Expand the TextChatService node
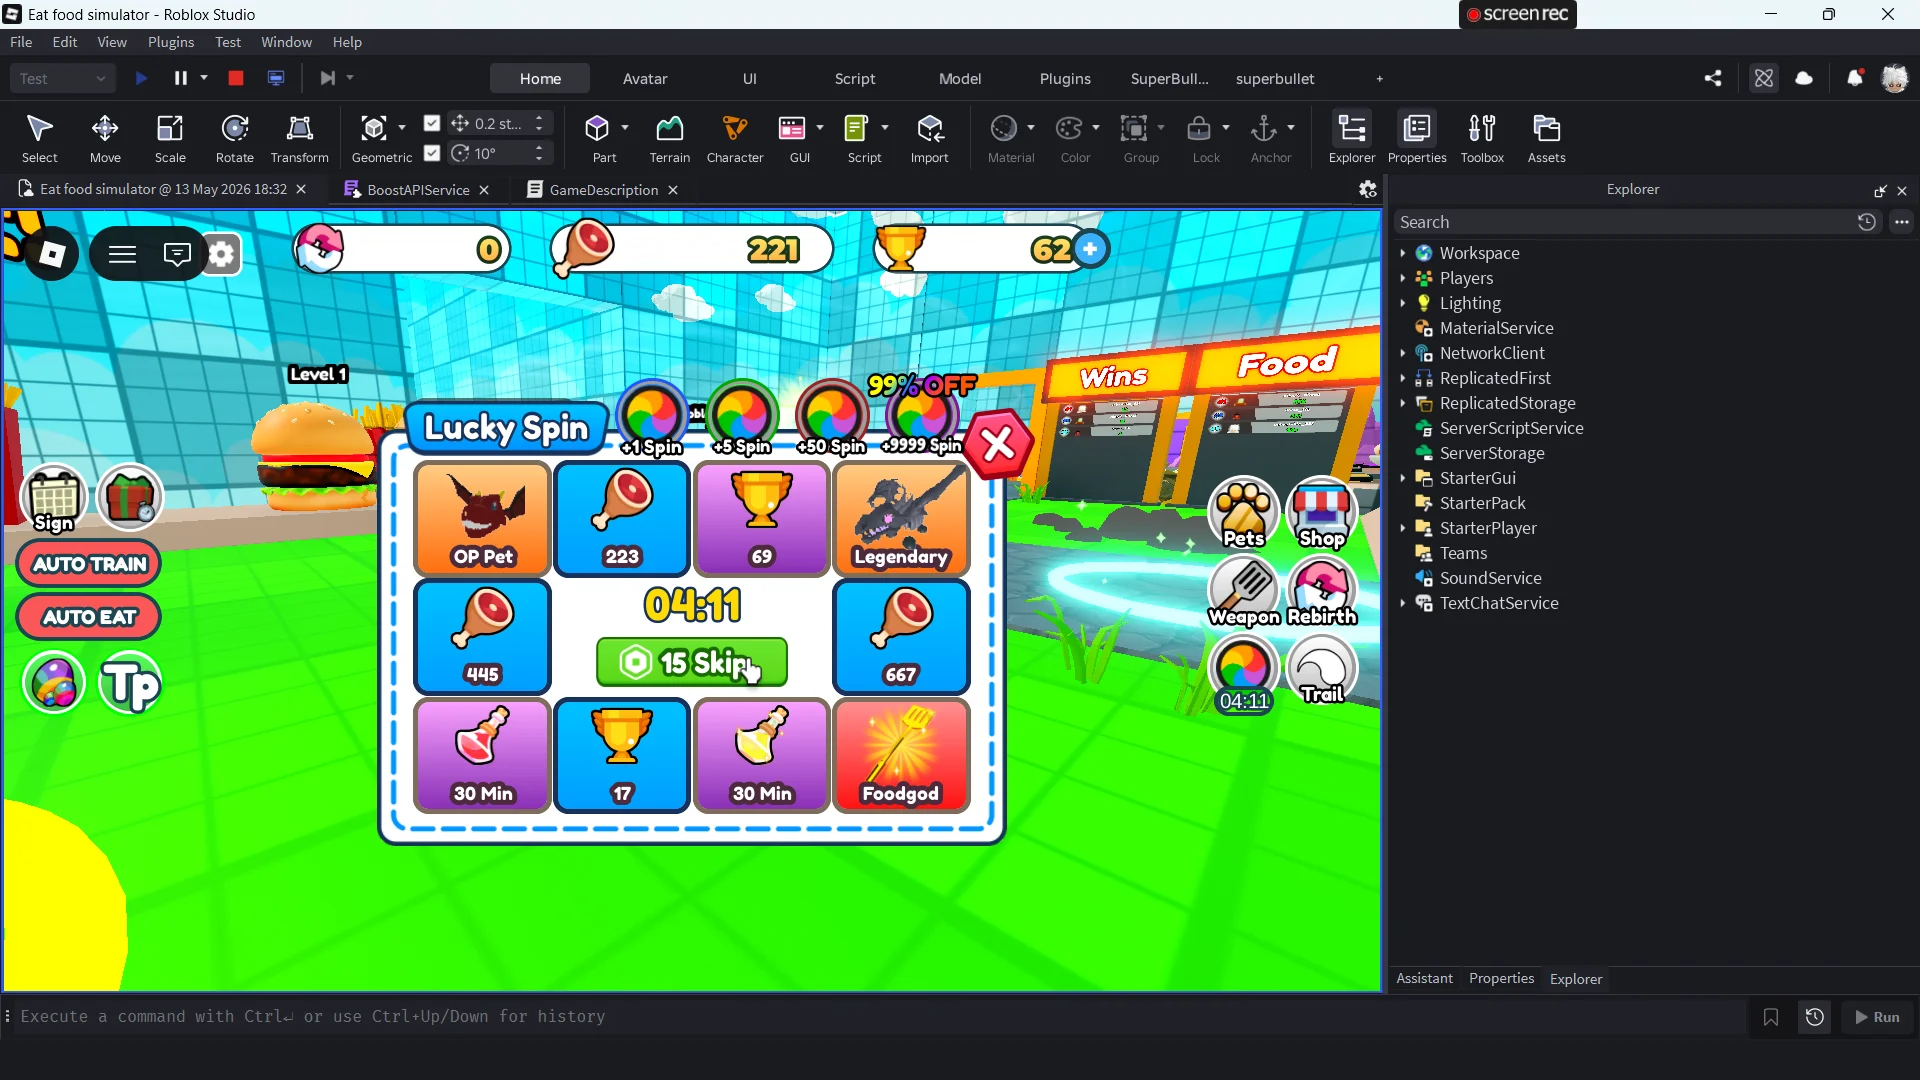The image size is (1920, 1080). pyautogui.click(x=1403, y=603)
